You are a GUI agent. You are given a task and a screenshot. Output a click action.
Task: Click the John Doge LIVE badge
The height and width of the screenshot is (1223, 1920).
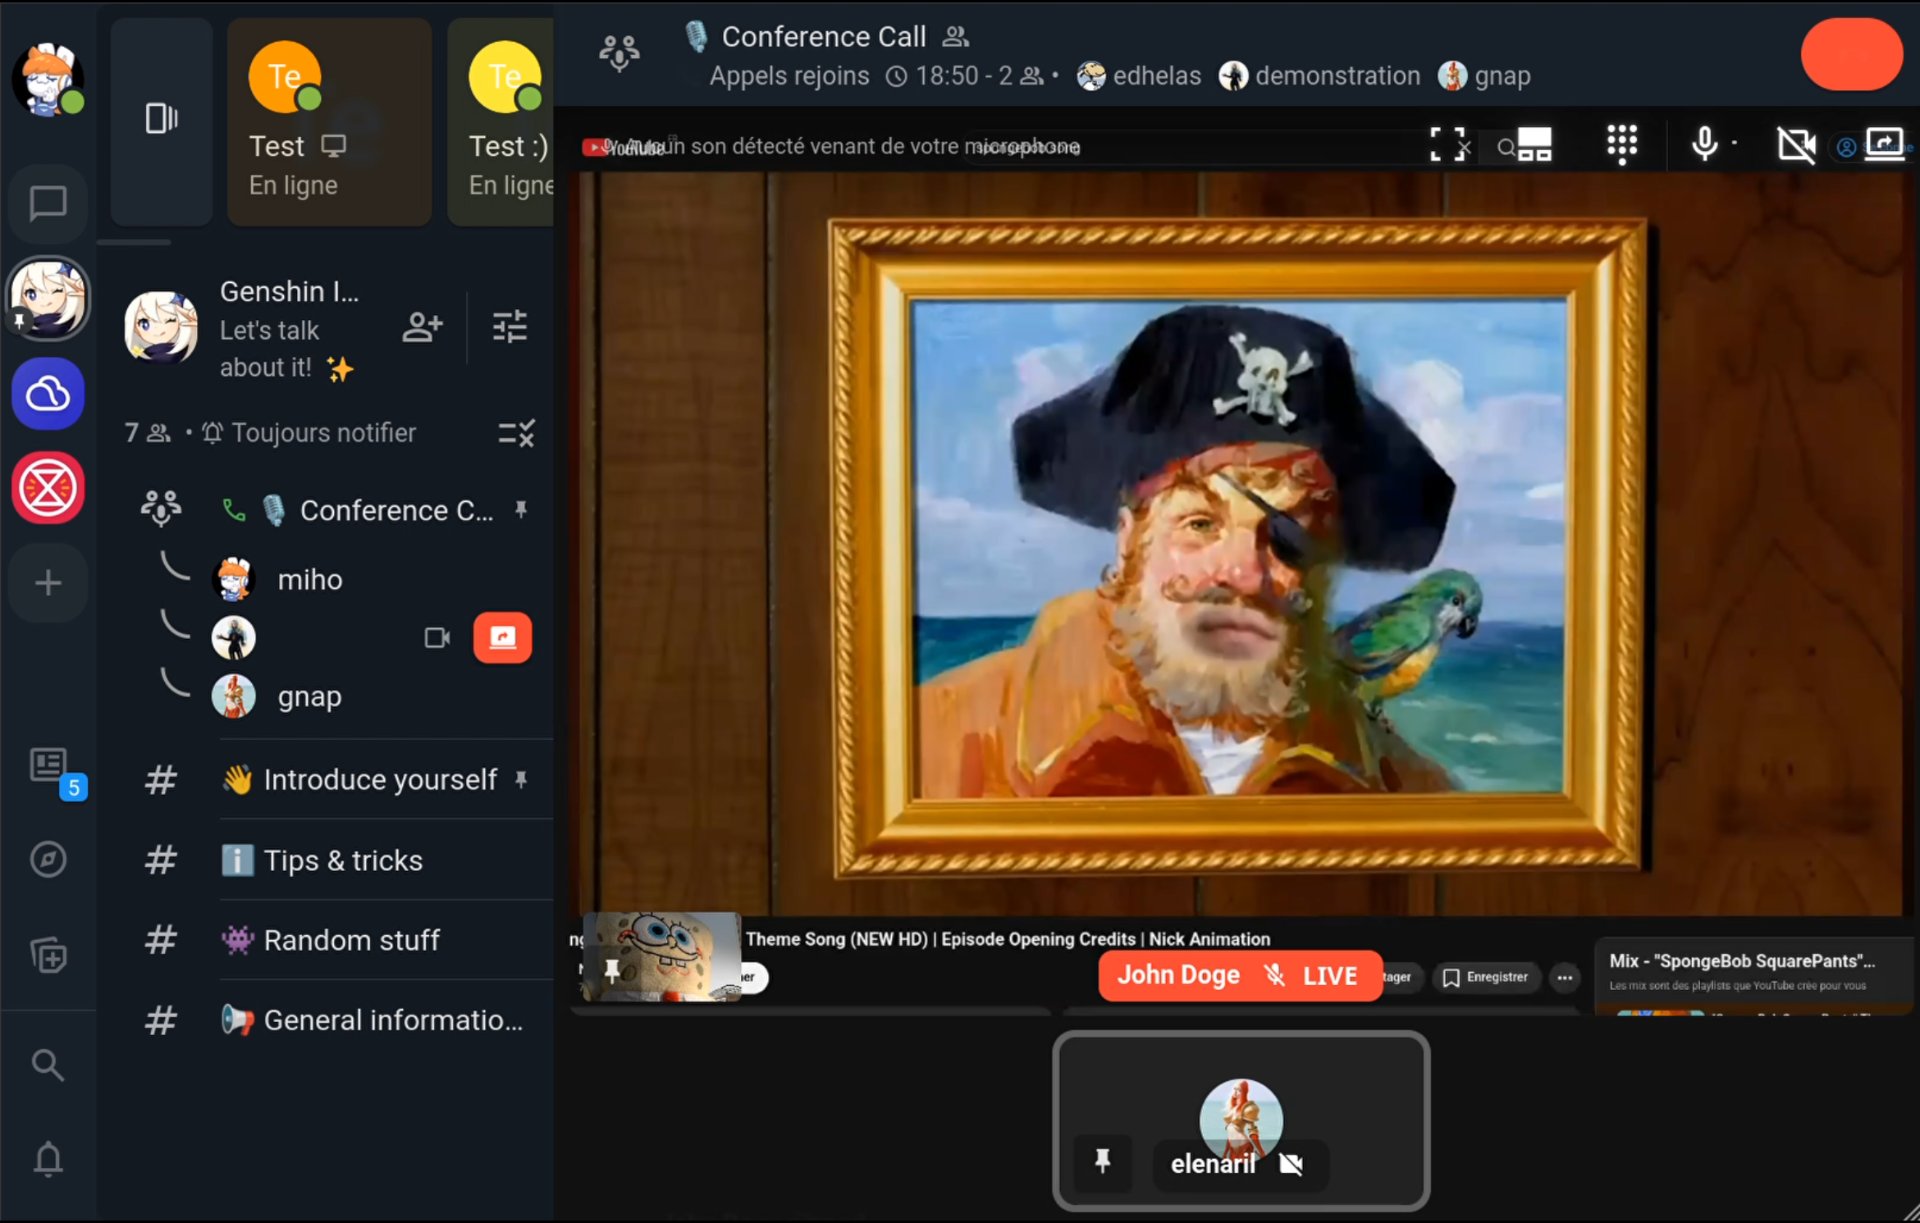click(x=1240, y=976)
